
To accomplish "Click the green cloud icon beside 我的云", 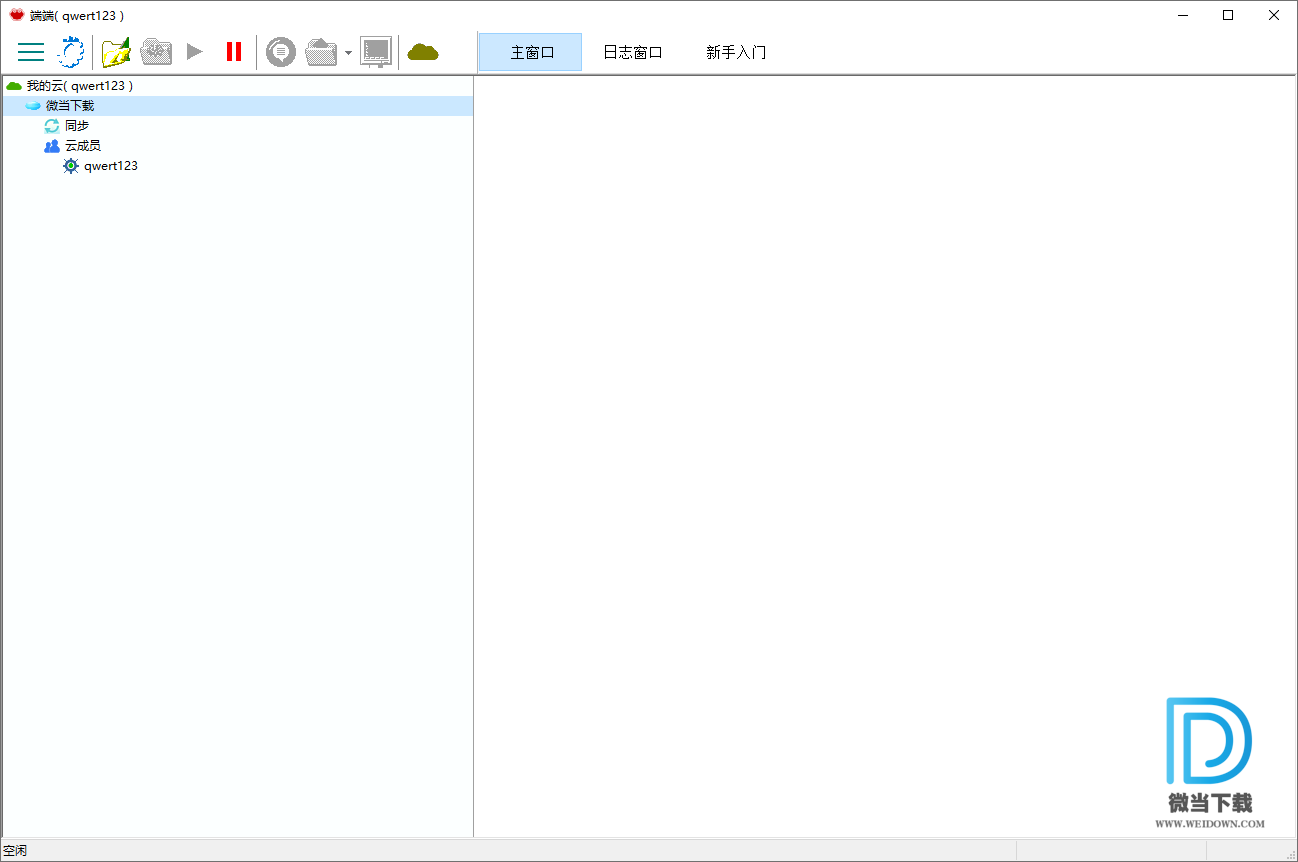I will 14,86.
